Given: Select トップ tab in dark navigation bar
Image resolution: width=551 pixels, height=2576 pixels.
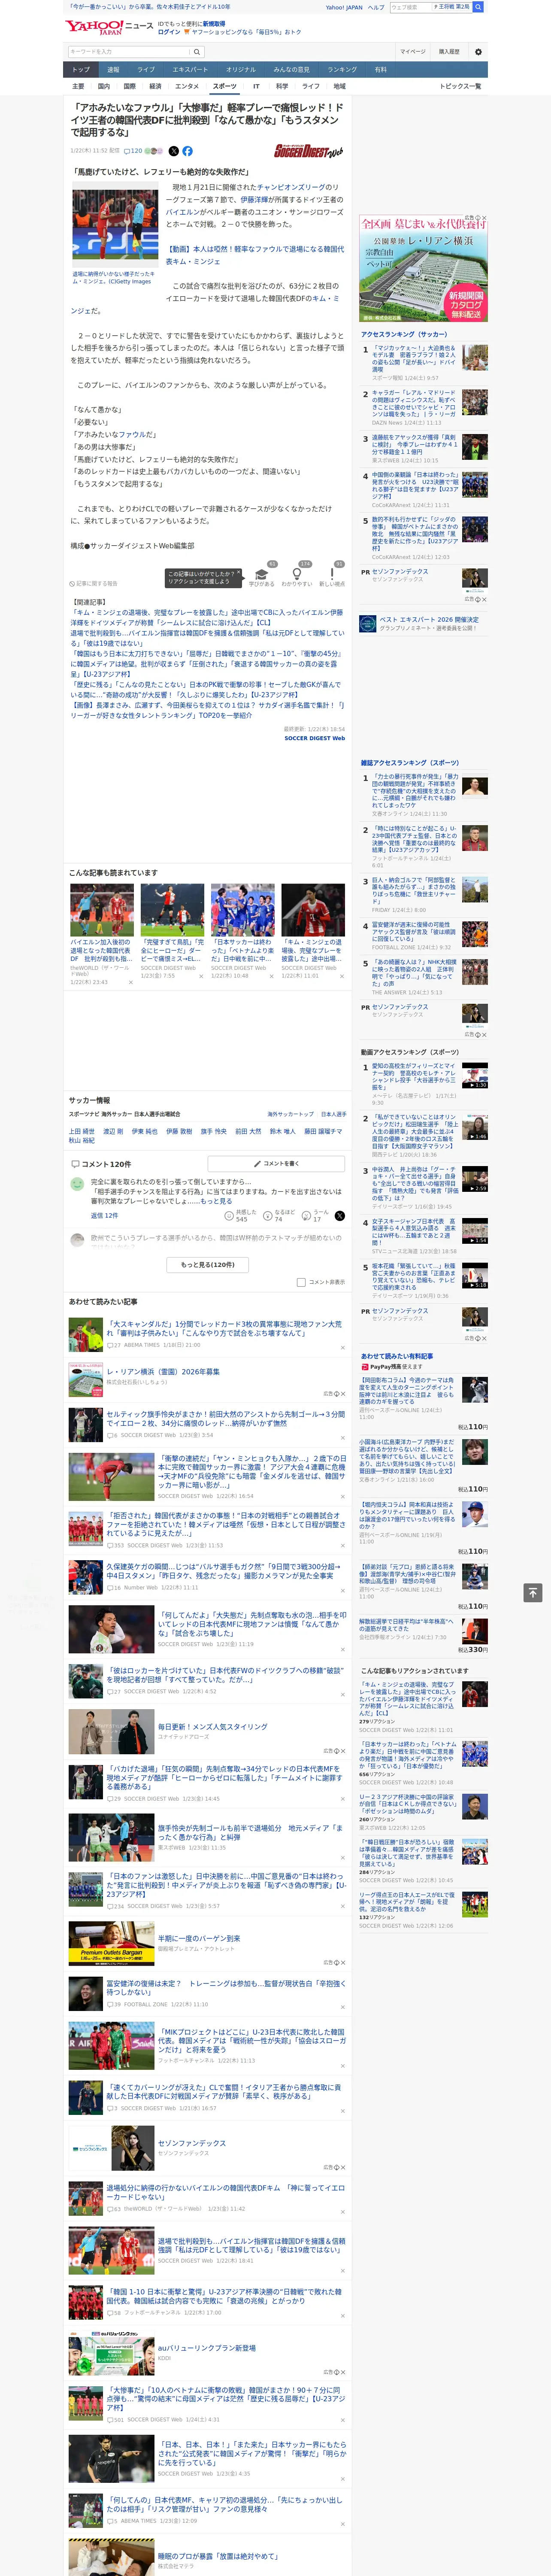Looking at the screenshot, I should 81,70.
